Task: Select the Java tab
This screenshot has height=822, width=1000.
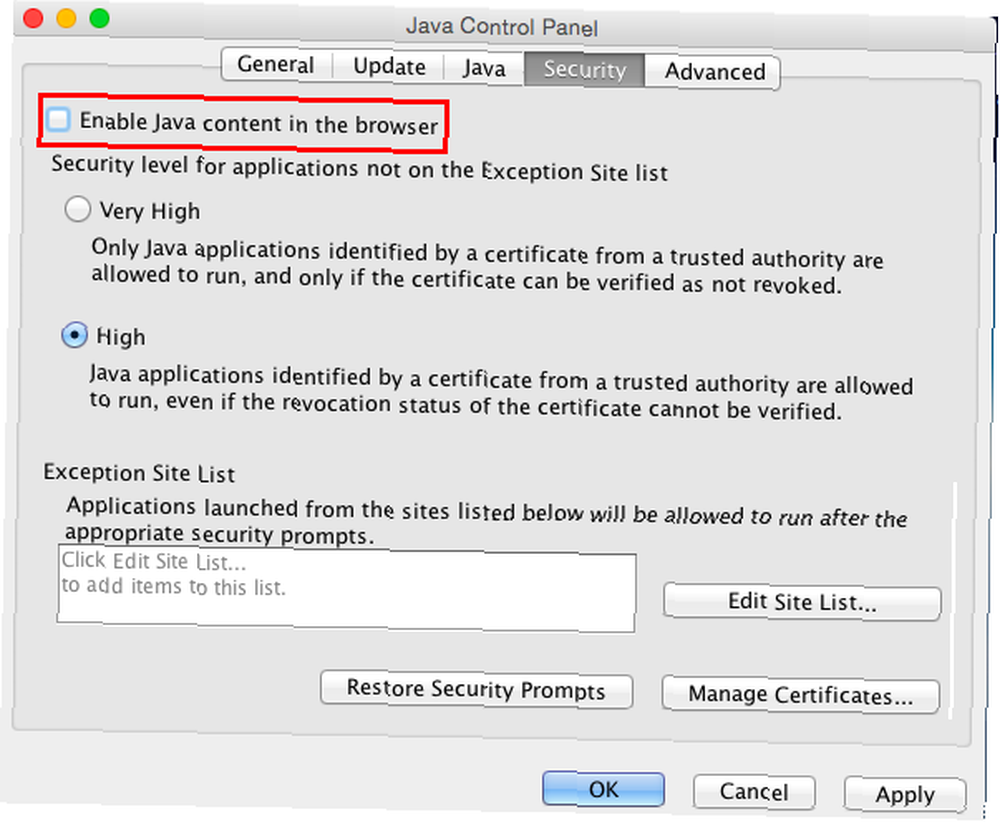Action: click(x=484, y=68)
